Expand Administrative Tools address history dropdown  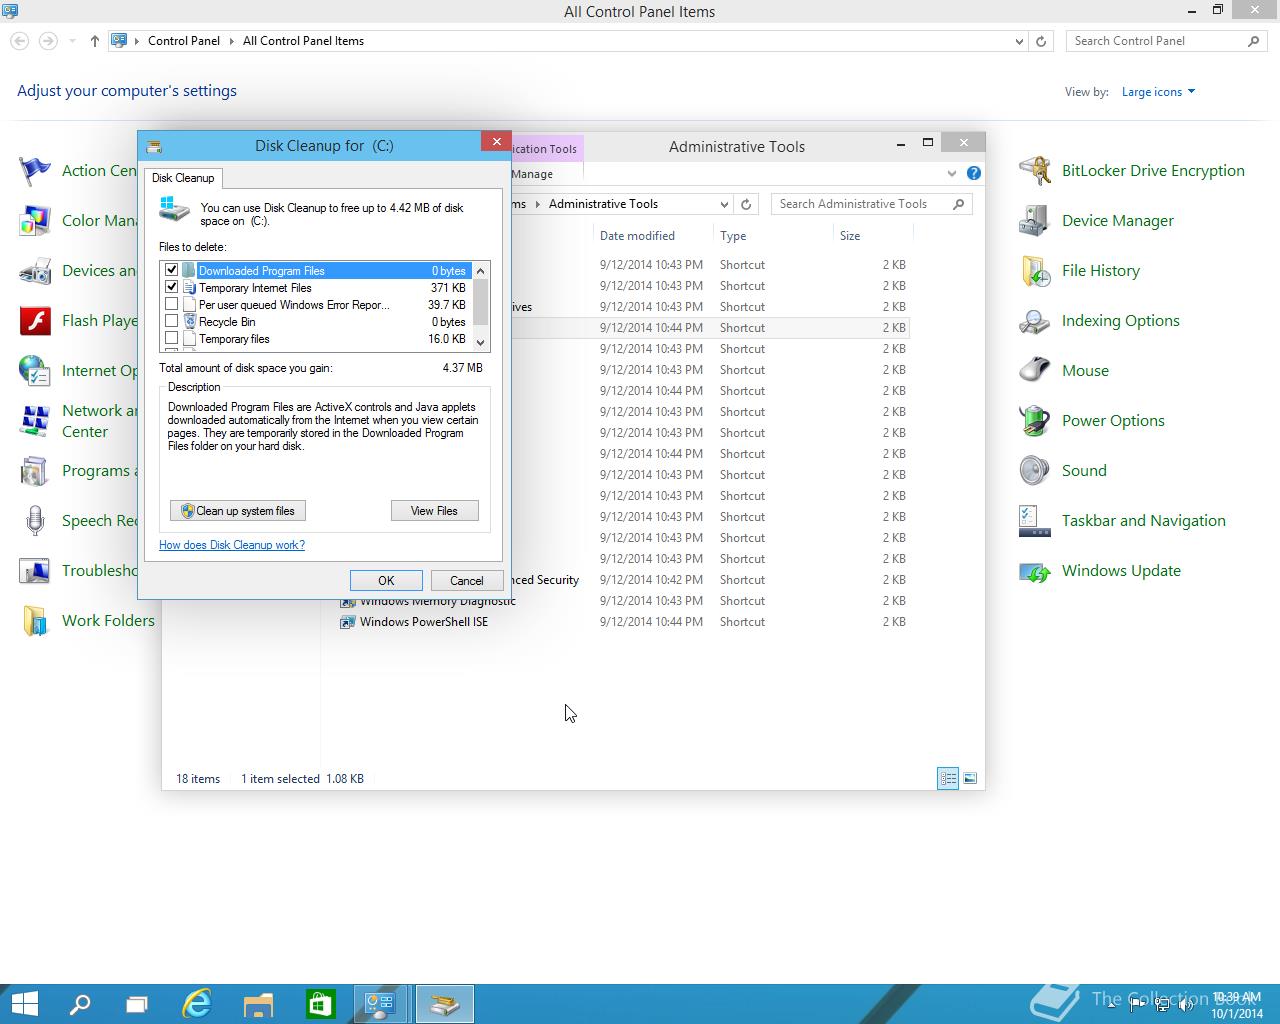pyautogui.click(x=724, y=204)
